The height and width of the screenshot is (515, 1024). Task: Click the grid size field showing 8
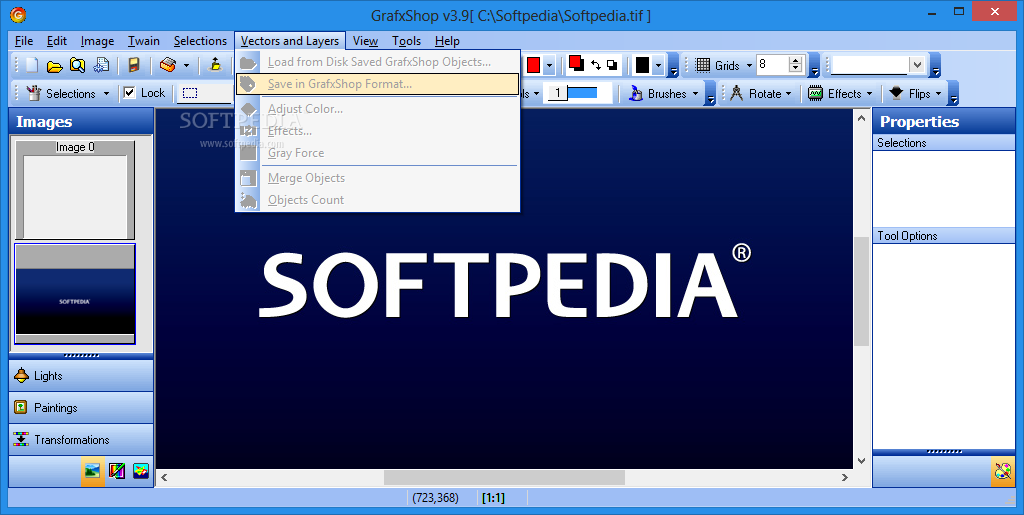click(773, 64)
